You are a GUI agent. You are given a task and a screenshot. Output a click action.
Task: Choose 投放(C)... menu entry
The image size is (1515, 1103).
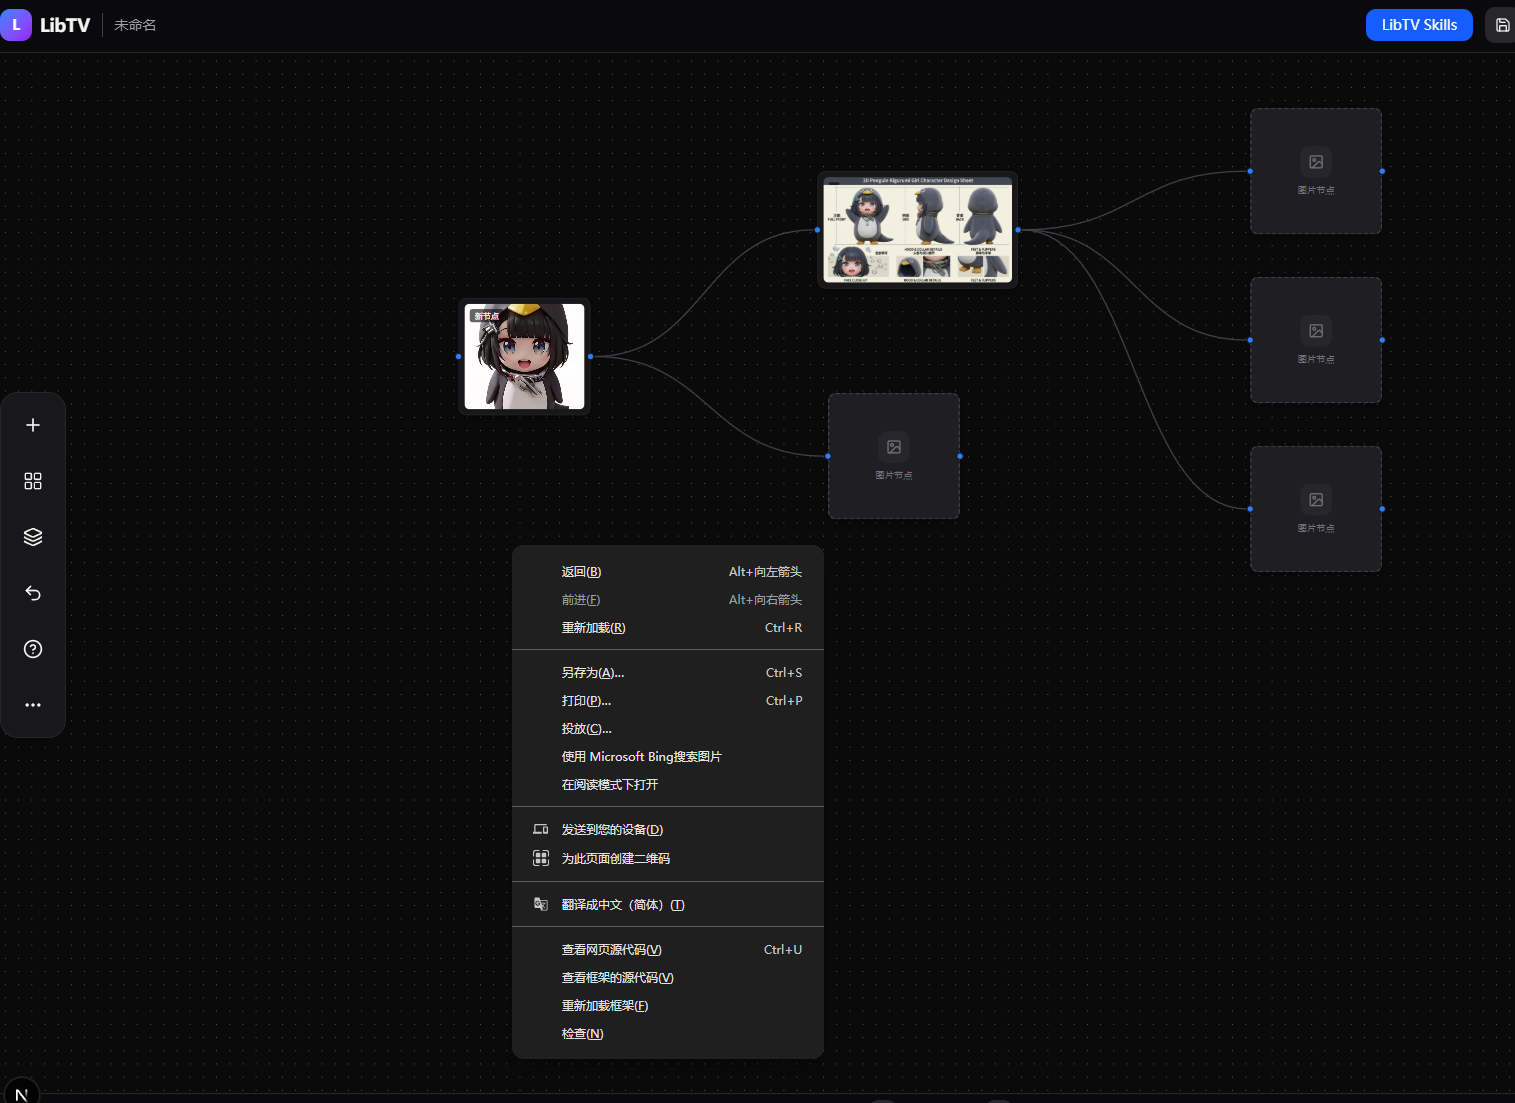668,729
